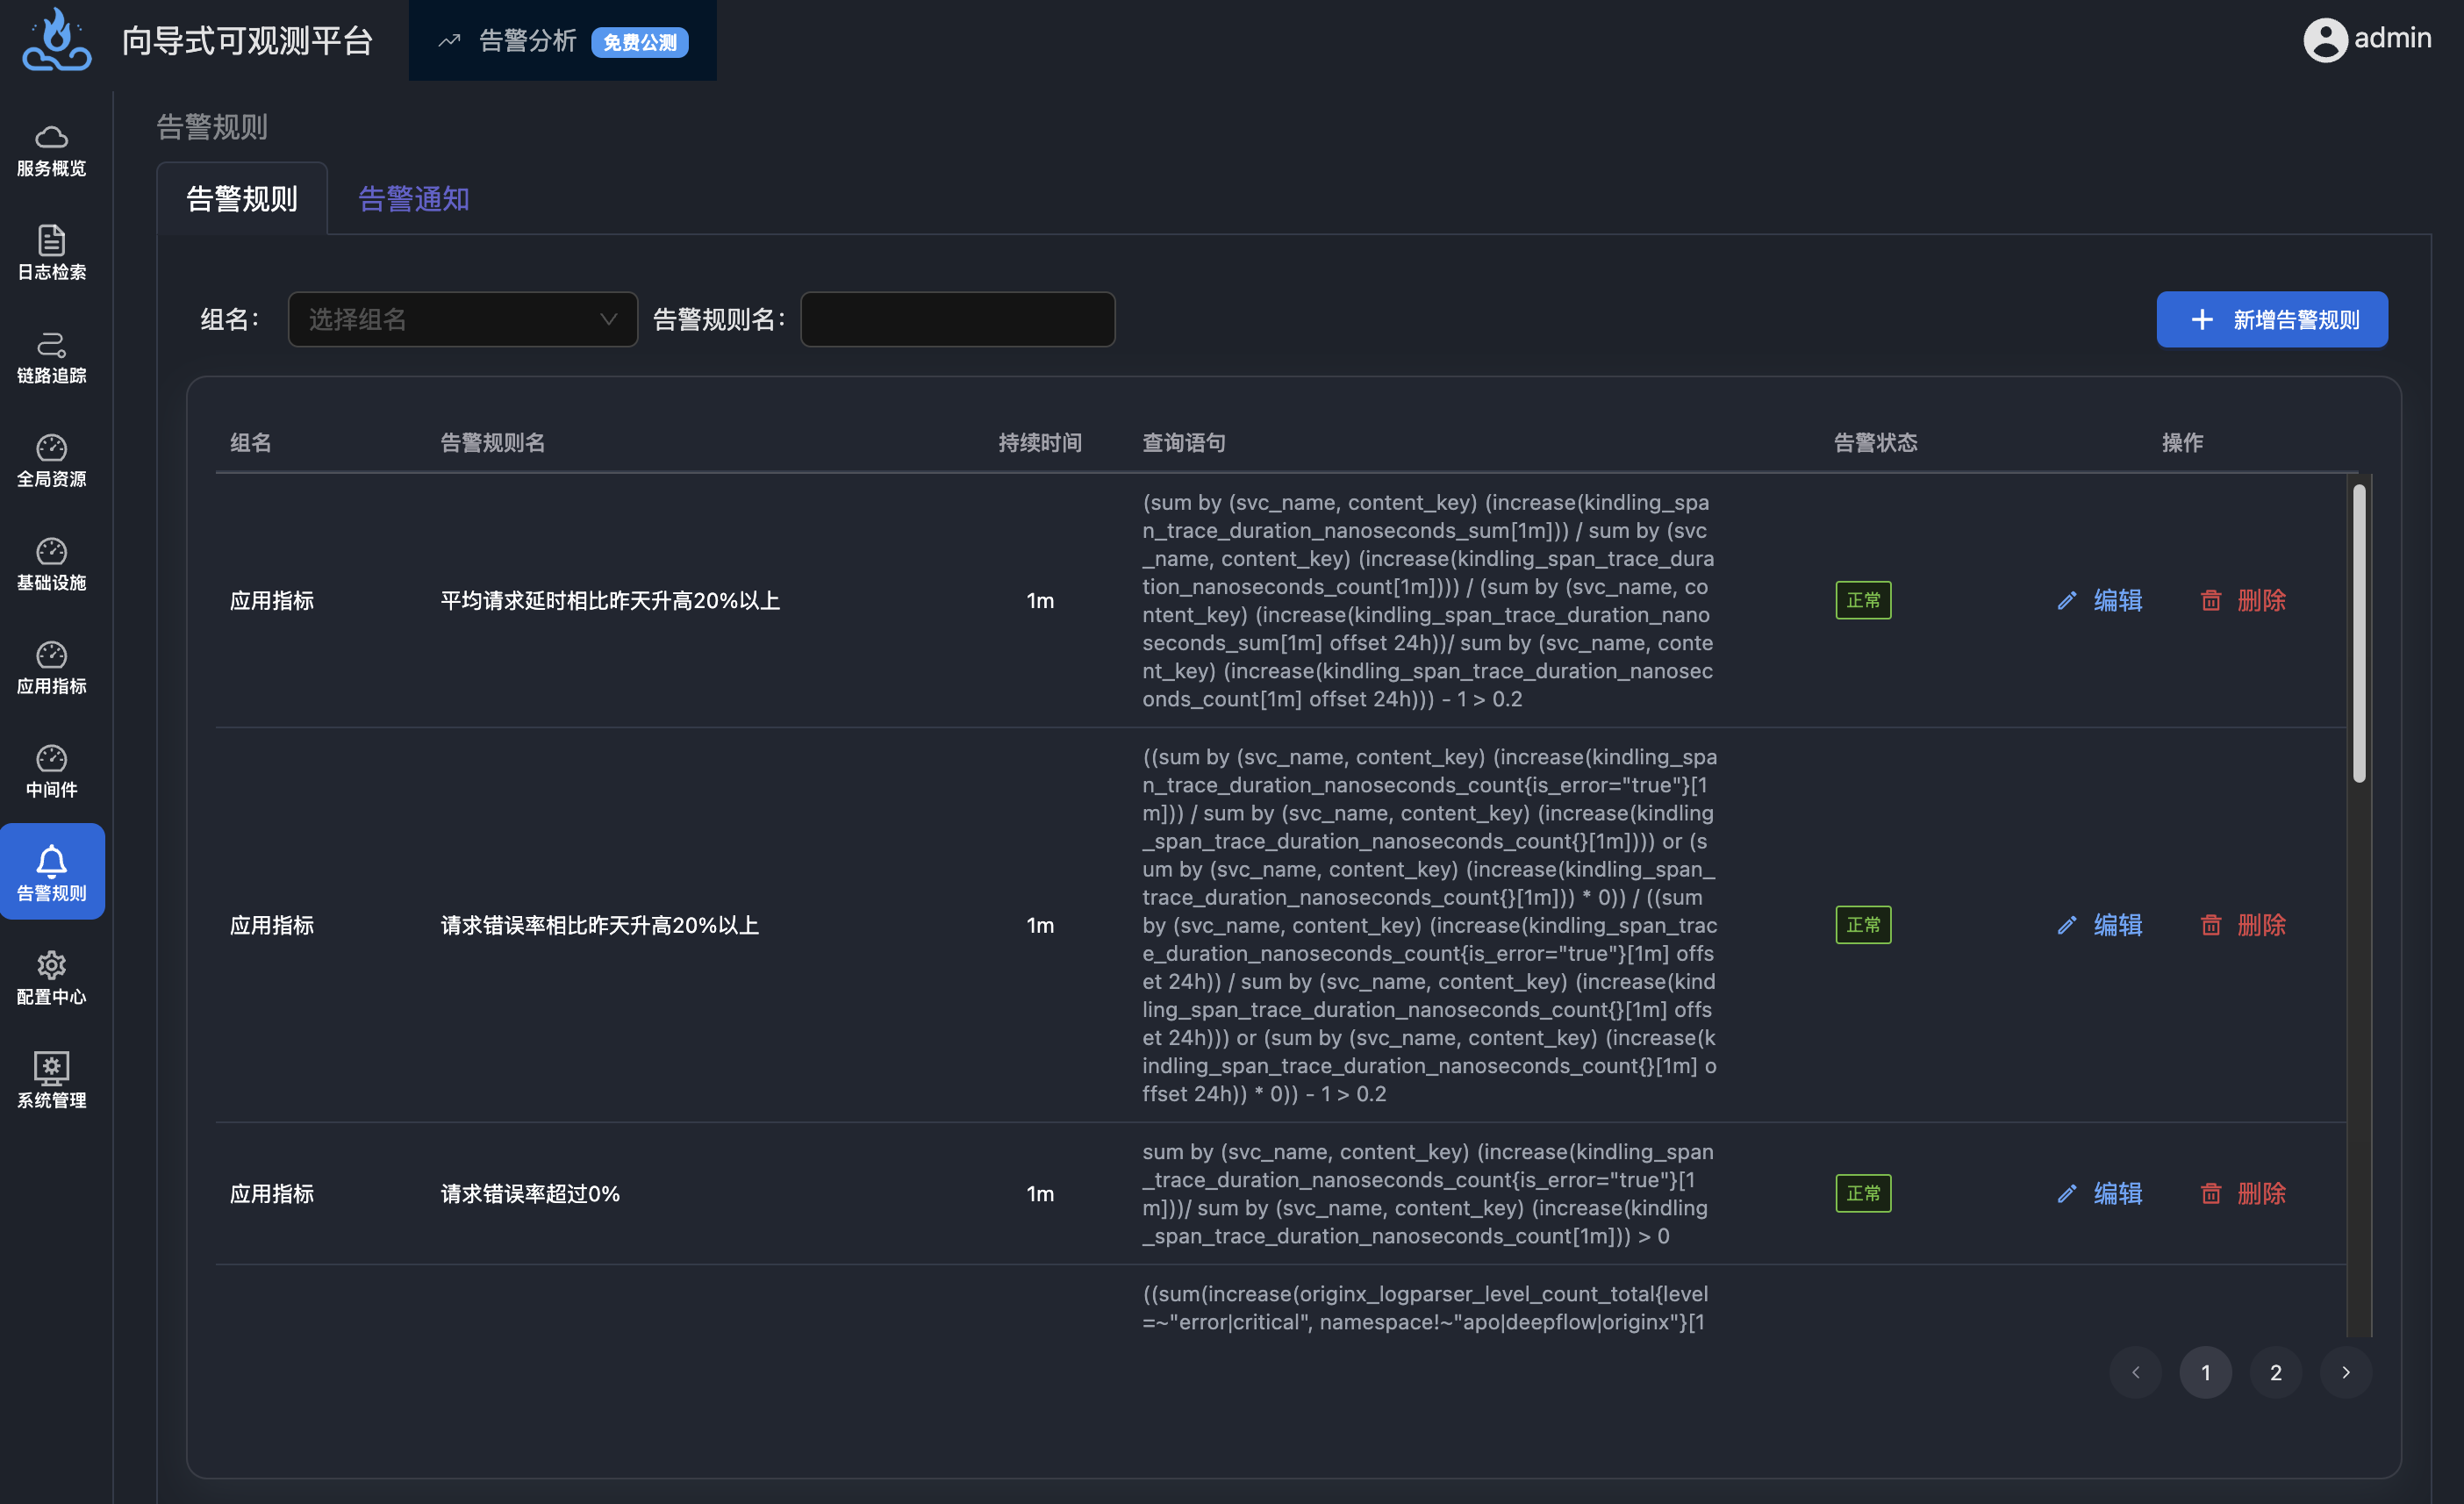Click 组名 column header

(251, 443)
